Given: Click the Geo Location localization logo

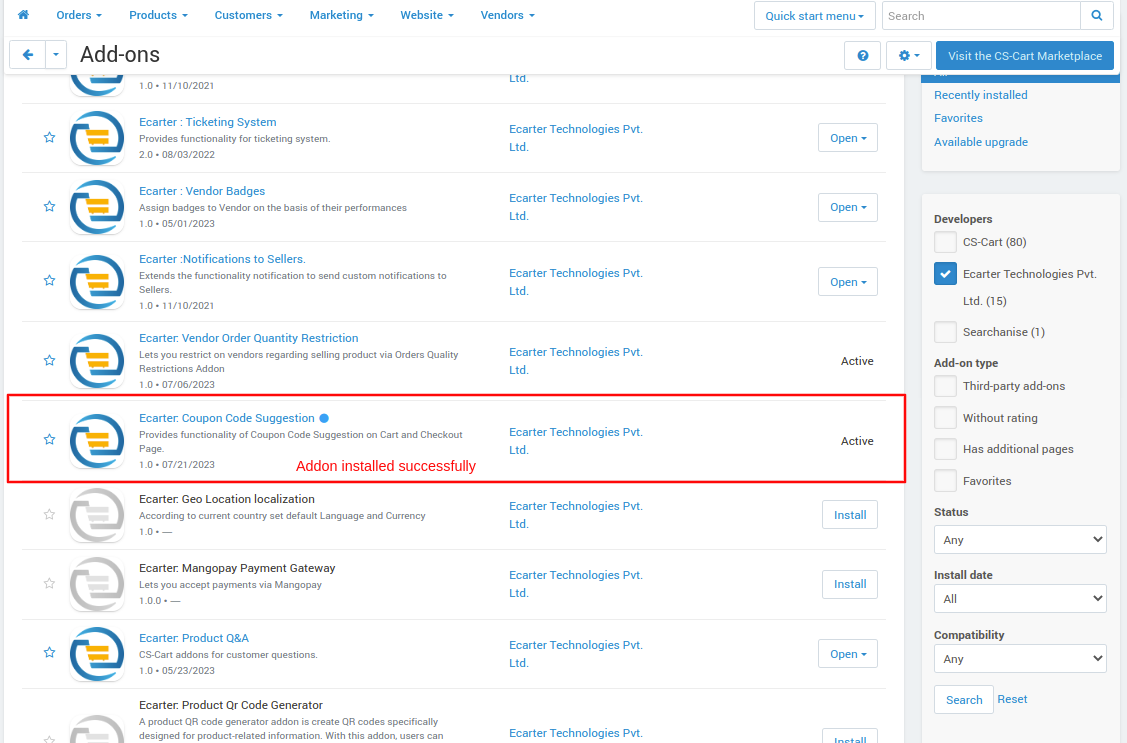Looking at the screenshot, I should (97, 515).
